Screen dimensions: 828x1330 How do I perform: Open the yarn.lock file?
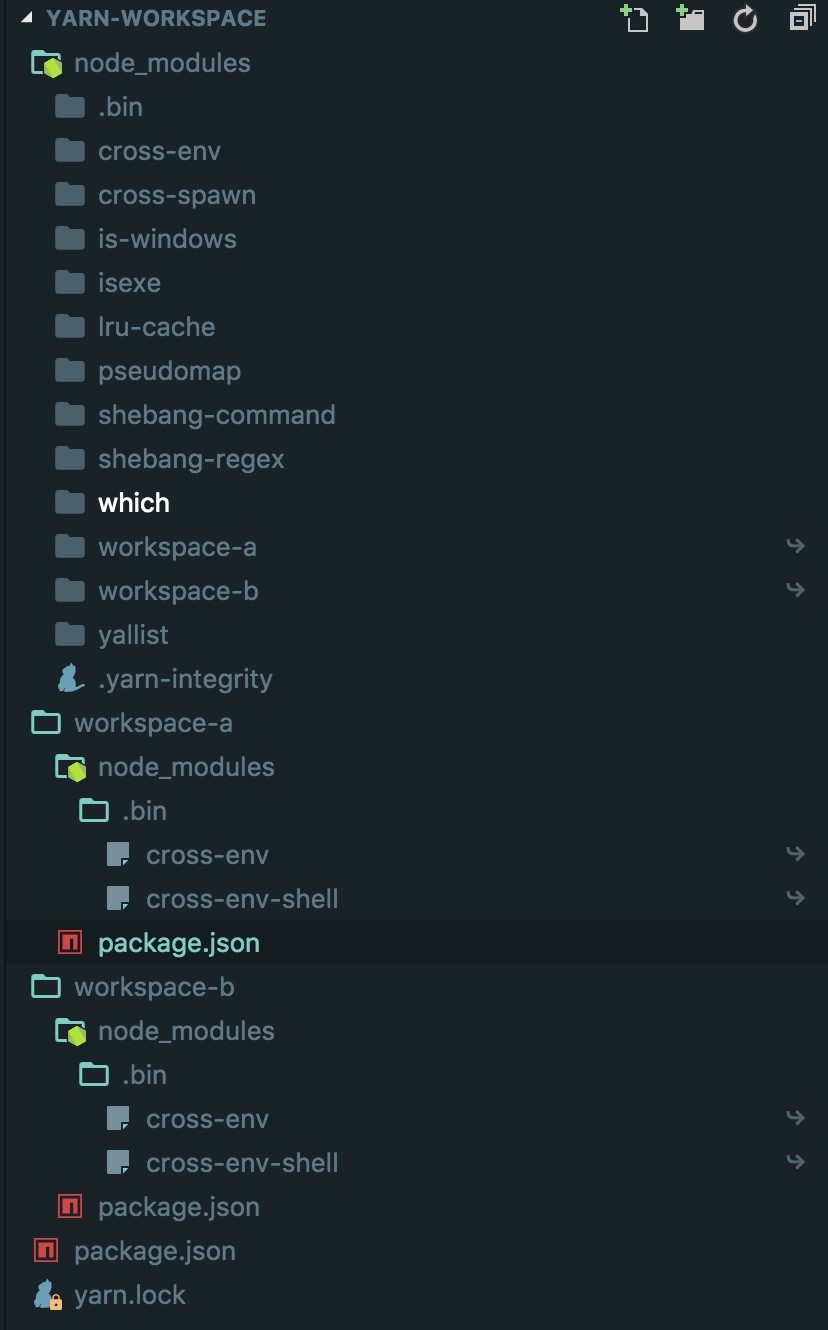point(129,1295)
